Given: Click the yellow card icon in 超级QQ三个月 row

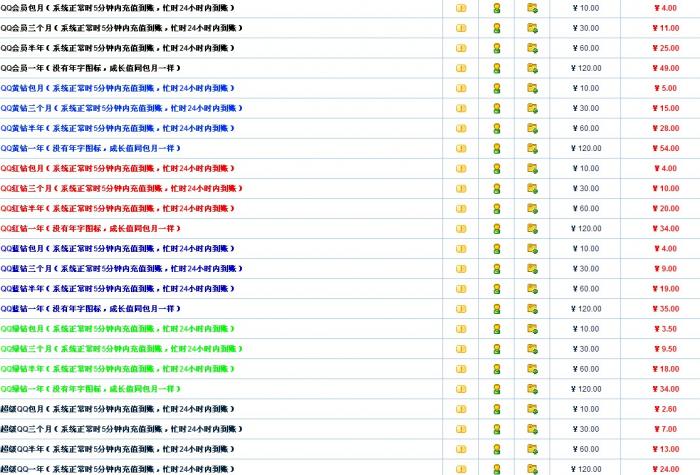Looking at the screenshot, I should [461, 429].
